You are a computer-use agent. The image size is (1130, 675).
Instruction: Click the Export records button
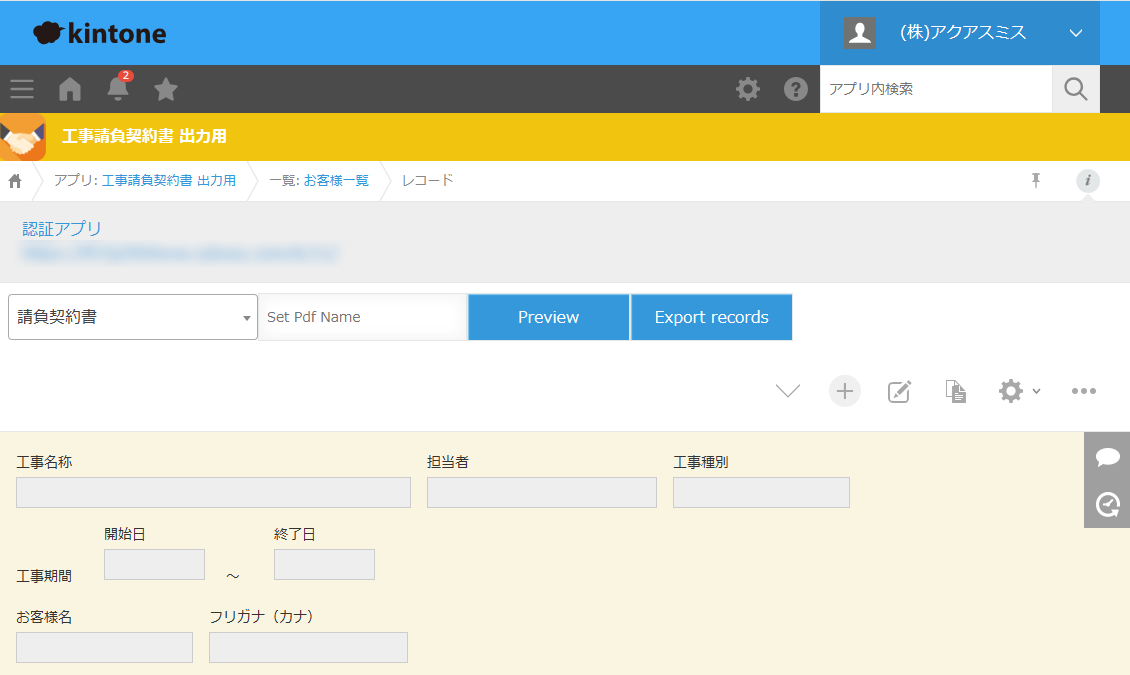711,317
